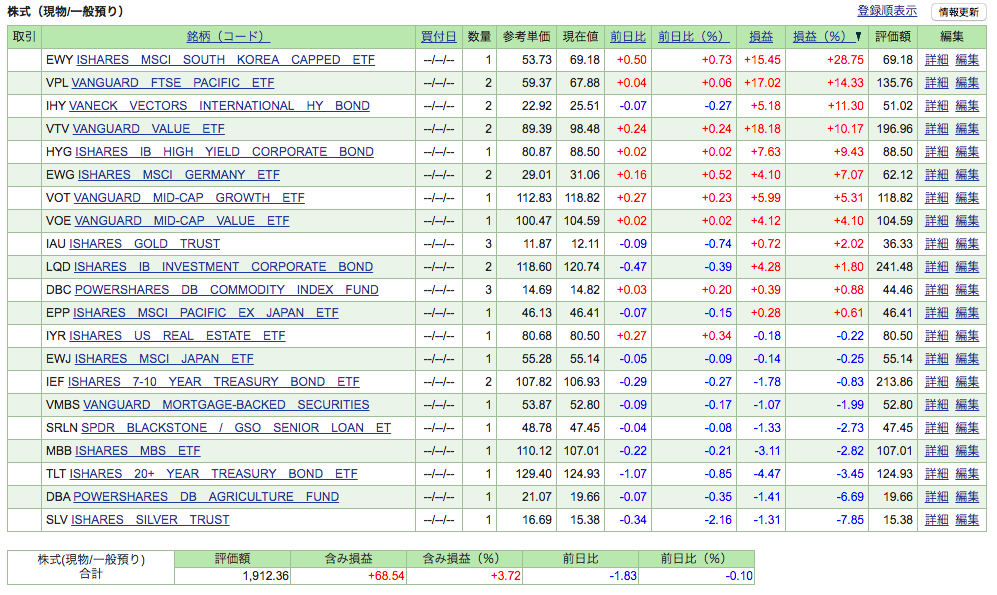Open POWERSHARES DB AGRICULTURE FUND link

[x=207, y=497]
